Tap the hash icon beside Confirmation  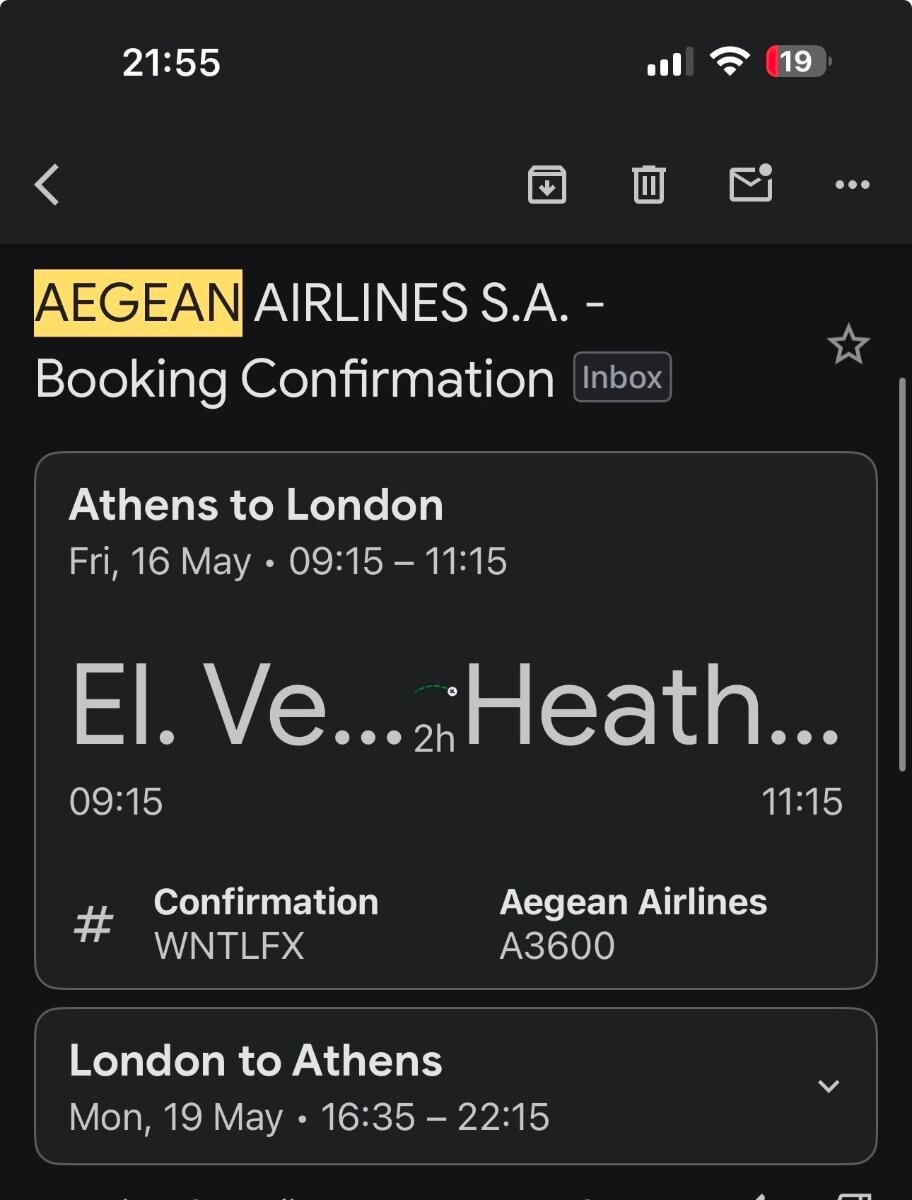(x=94, y=923)
